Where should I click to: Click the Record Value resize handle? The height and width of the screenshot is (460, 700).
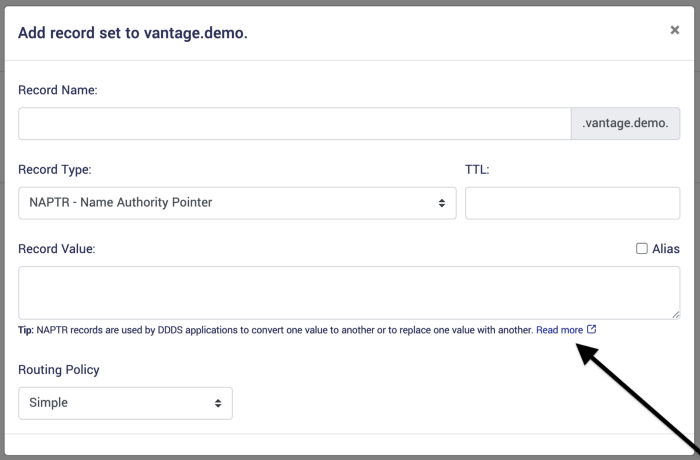pyautogui.click(x=676, y=315)
